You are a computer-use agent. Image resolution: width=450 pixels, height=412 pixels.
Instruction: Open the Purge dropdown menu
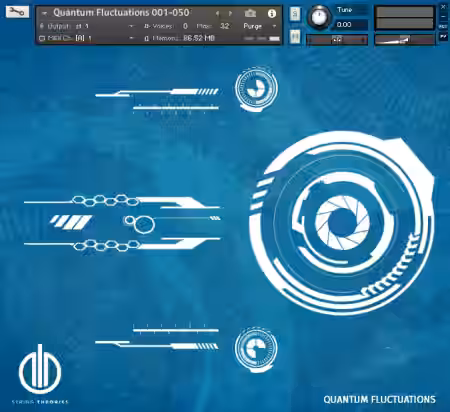pos(260,26)
